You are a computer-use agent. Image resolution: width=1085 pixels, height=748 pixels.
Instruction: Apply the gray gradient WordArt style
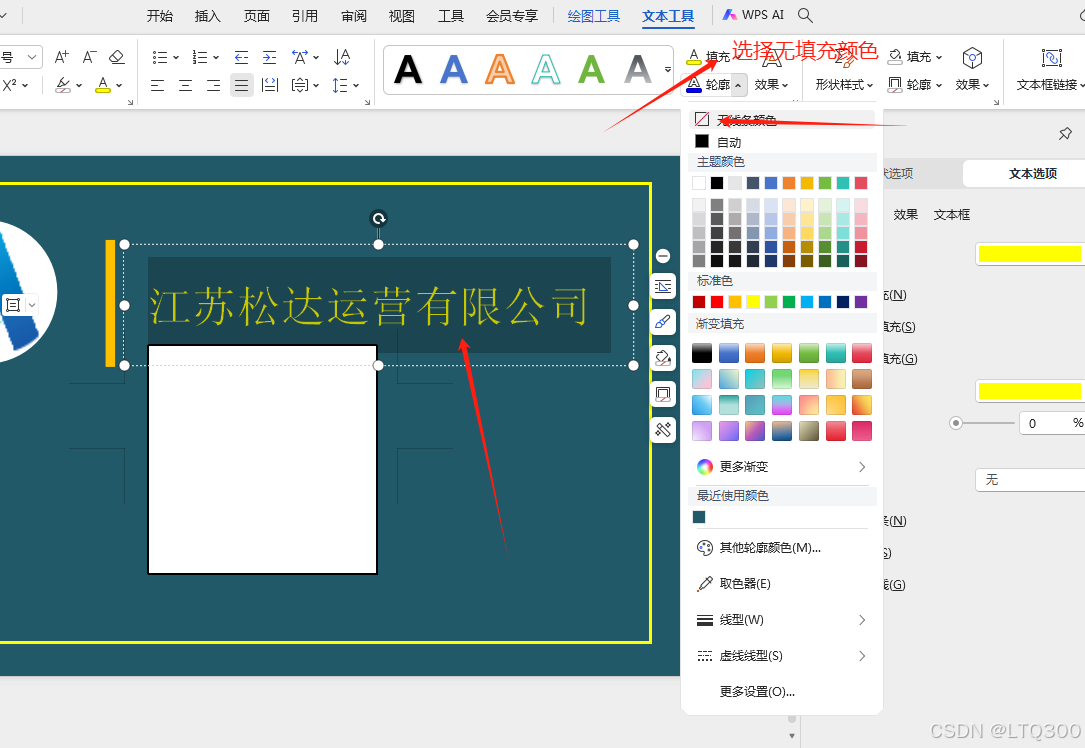pyautogui.click(x=637, y=69)
